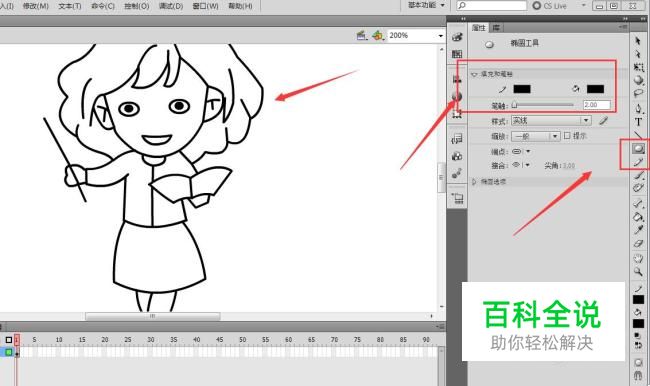Select the Brush tool
This screenshot has width=650, height=386.
point(638,175)
